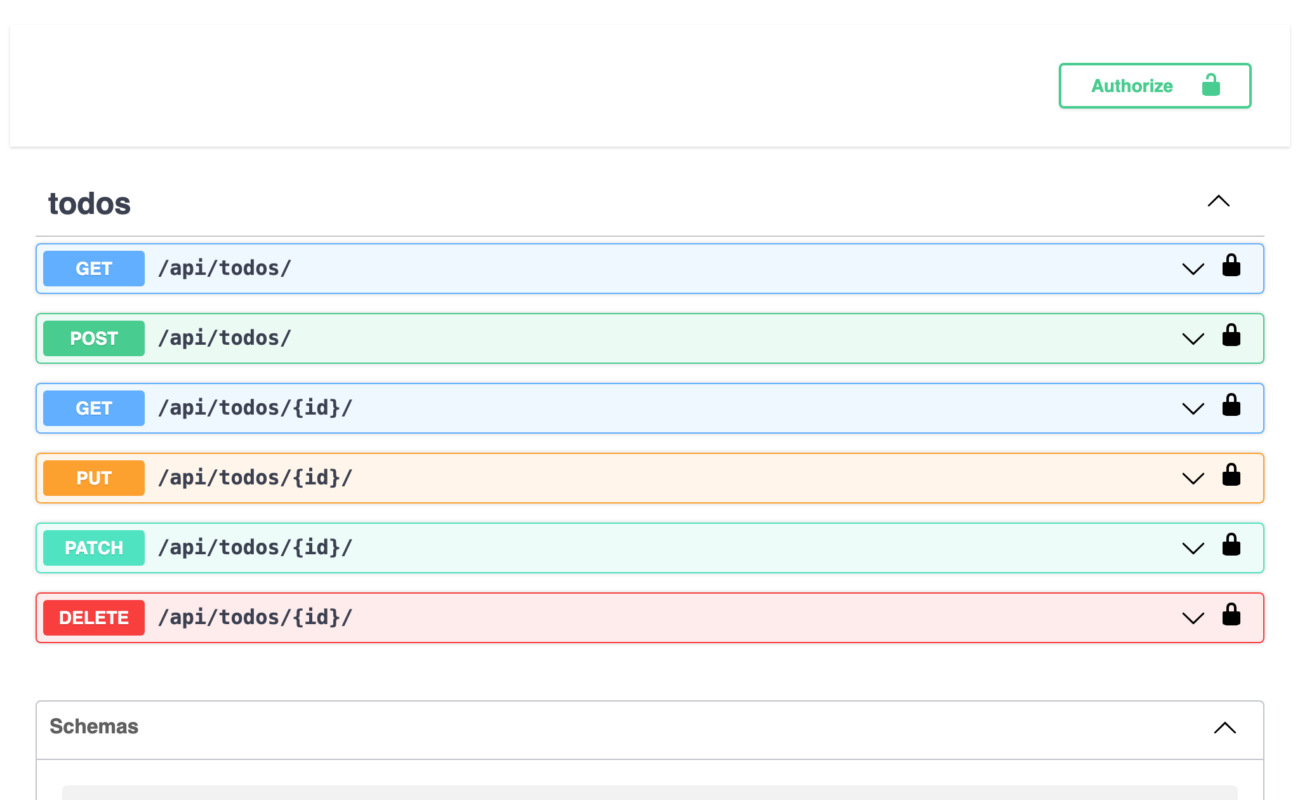
Task: Click the /api/todos/{id}/ path in the DELETE row
Action: (255, 618)
